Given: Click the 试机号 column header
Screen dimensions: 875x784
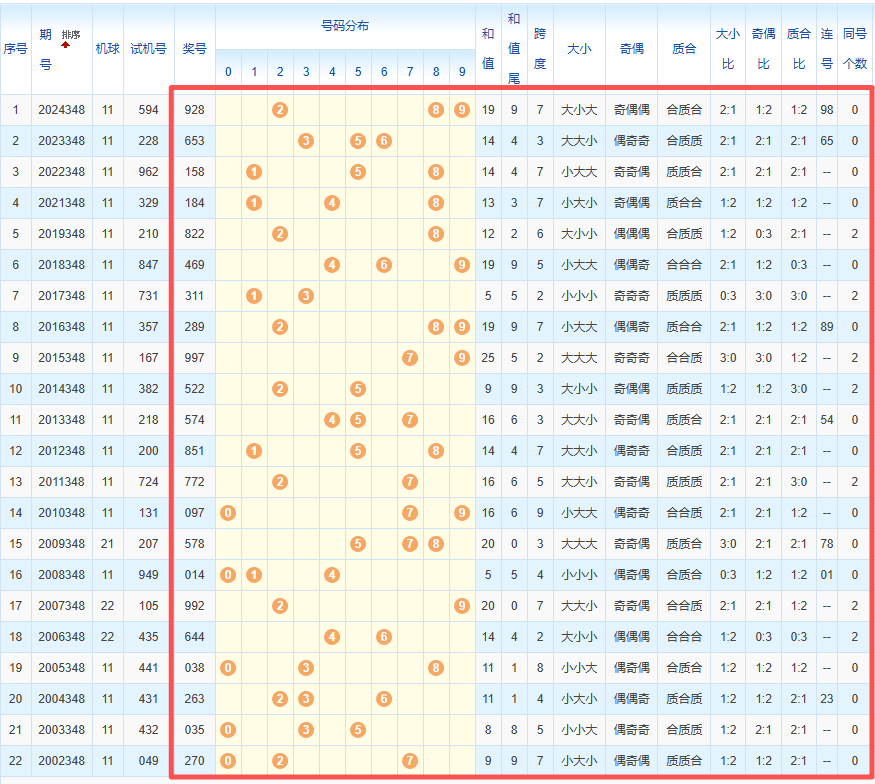Looking at the screenshot, I should click(x=148, y=48).
